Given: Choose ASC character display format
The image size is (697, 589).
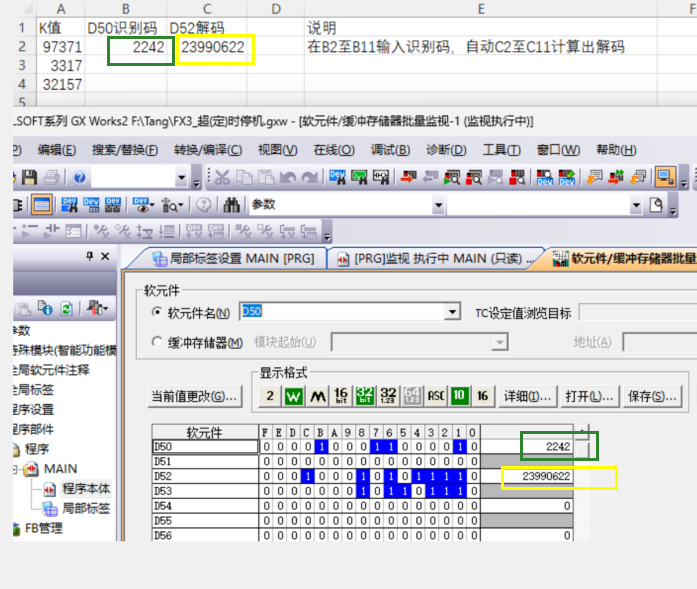Looking at the screenshot, I should pyautogui.click(x=436, y=396).
